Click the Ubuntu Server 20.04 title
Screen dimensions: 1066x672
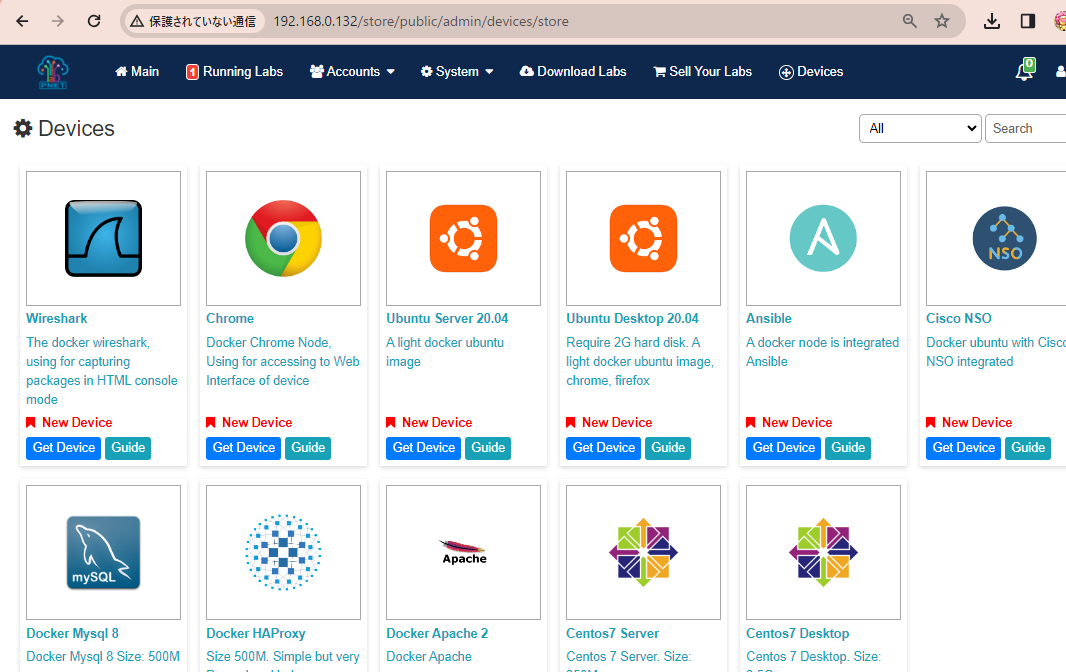pyautogui.click(x=447, y=318)
